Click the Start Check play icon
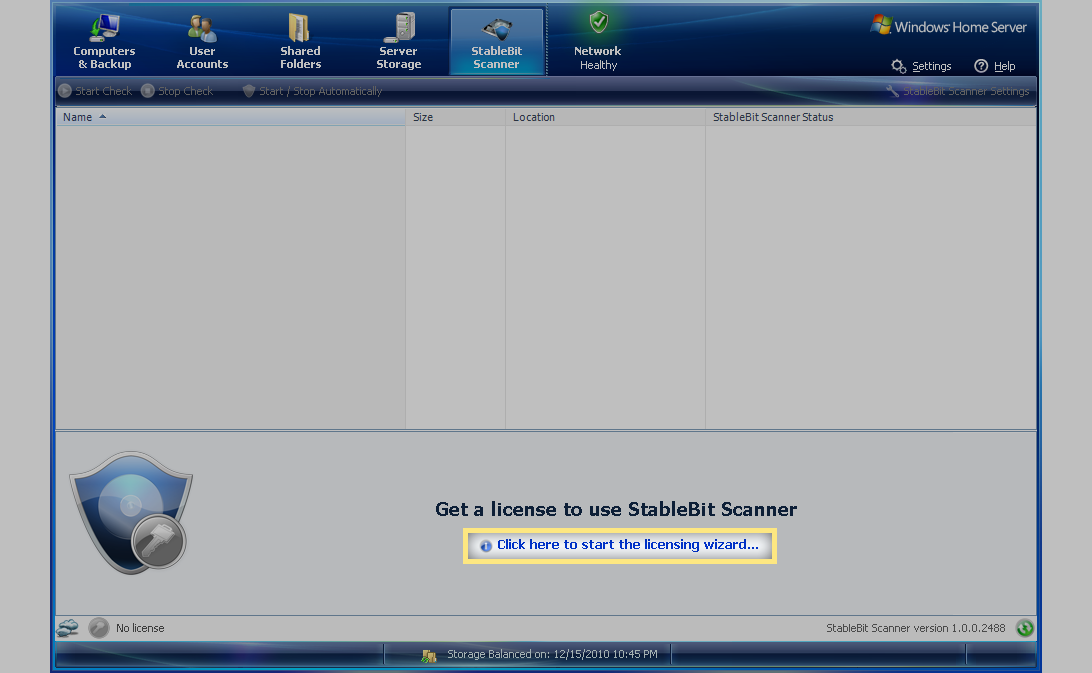Viewport: 1092px width, 673px height. (x=65, y=91)
